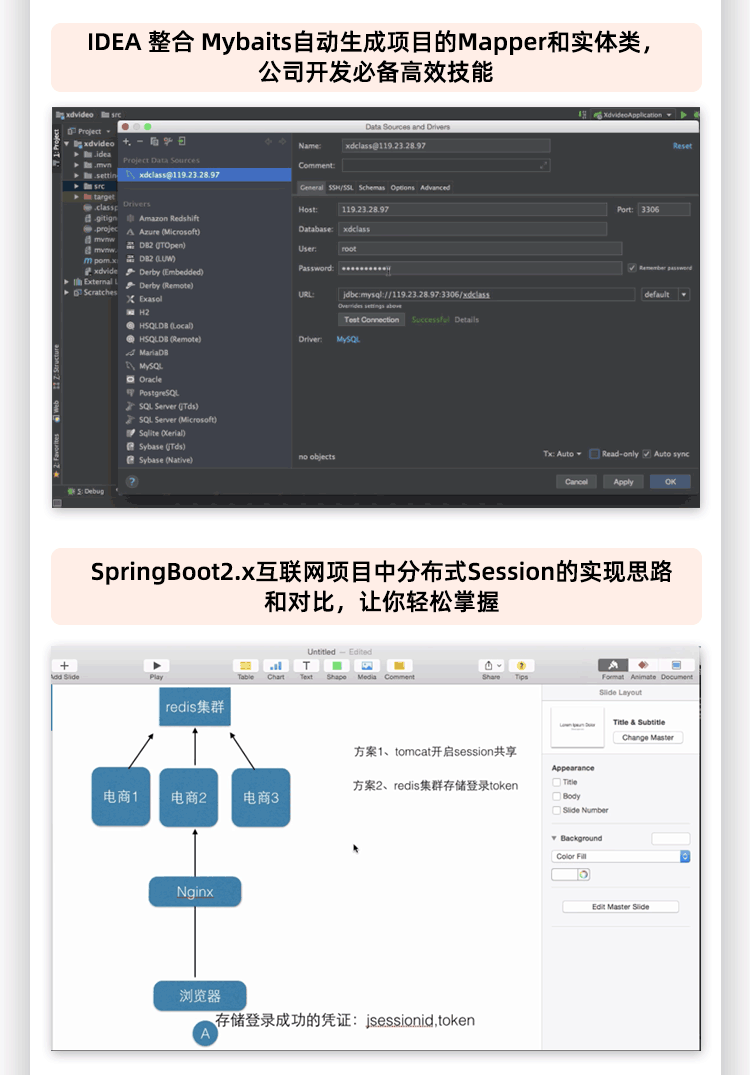Click the remove data source minus icon
Viewport: 750px width, 1075px height.
tap(140, 142)
